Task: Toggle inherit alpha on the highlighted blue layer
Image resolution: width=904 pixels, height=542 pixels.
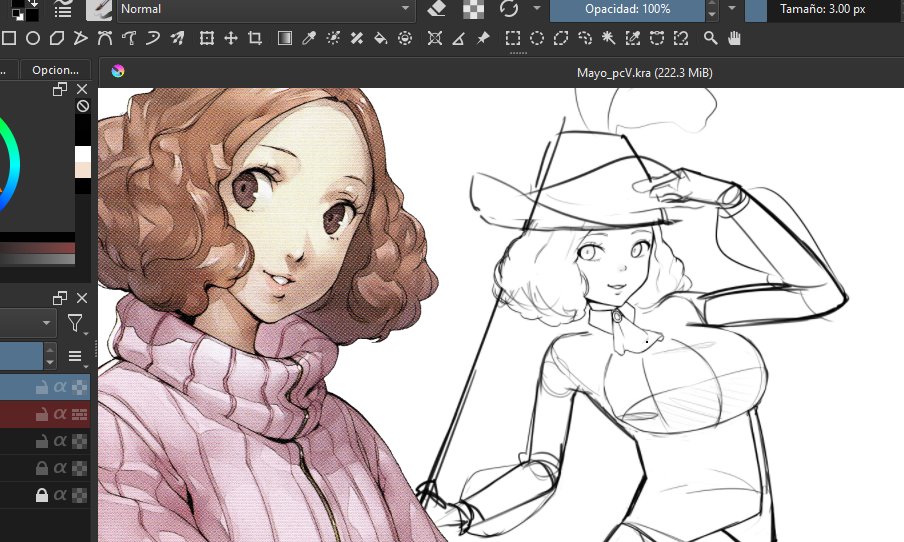Action: 60,386
